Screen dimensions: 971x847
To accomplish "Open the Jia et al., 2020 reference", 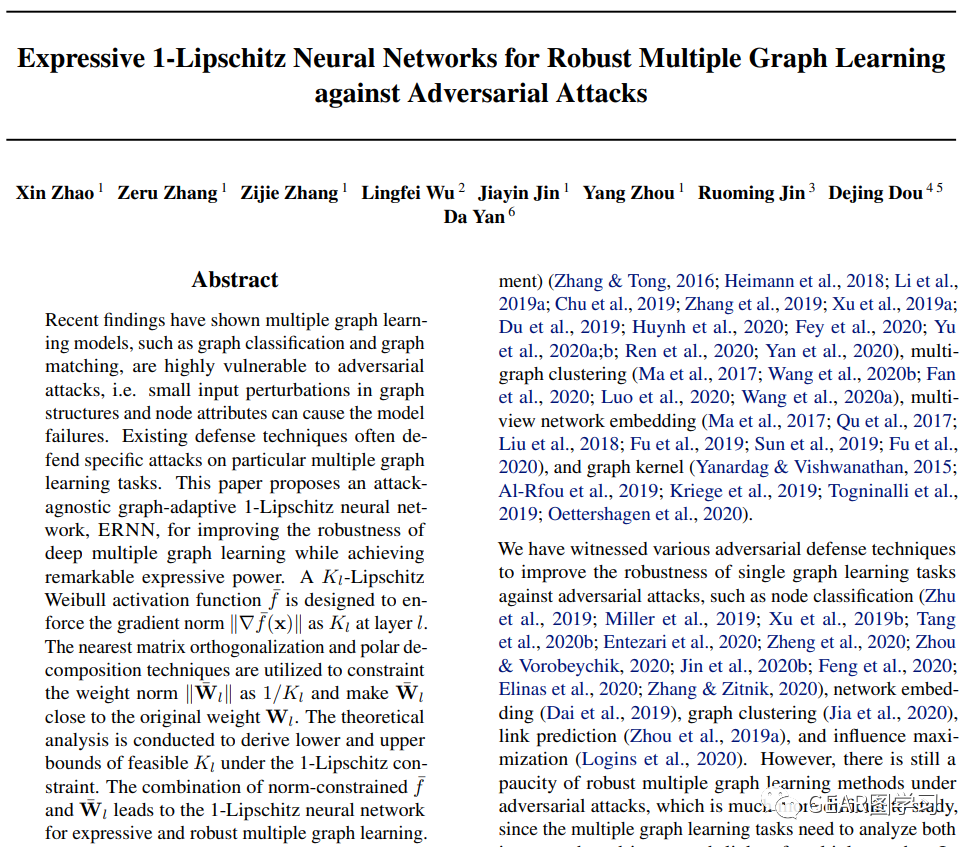I will (888, 713).
